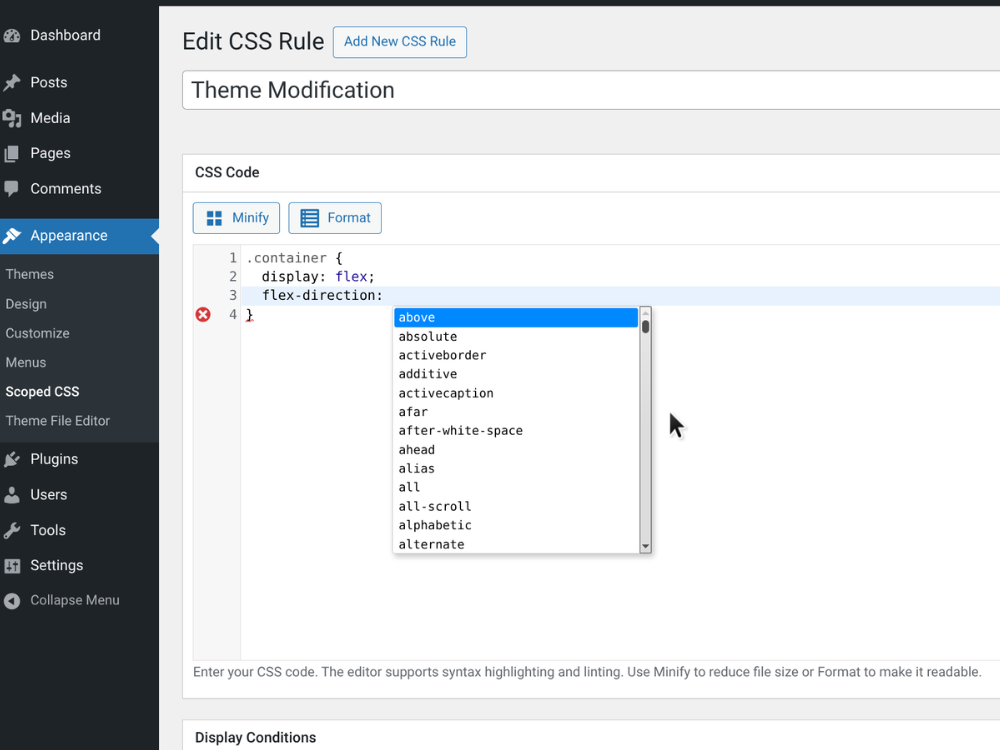The height and width of the screenshot is (750, 1000).
Task: Open the Scoped CSS submenu link
Action: pos(42,392)
